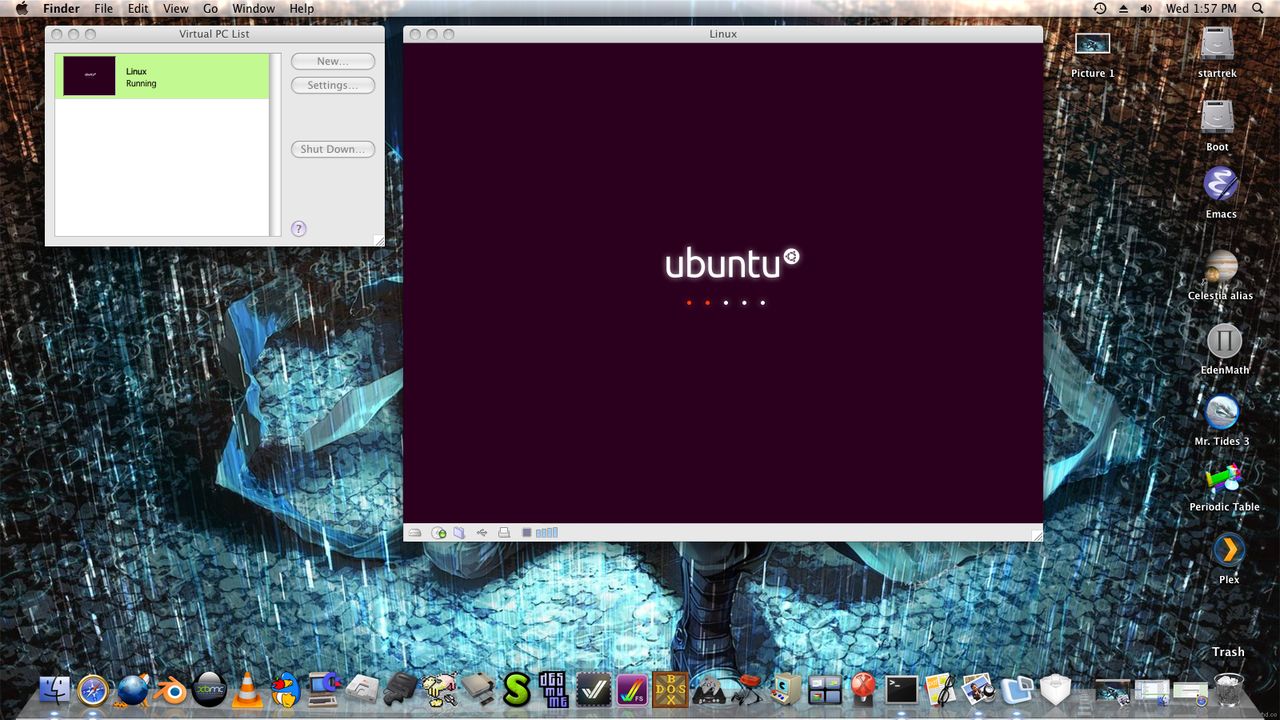Click the New... button in Virtual PC List

click(333, 61)
